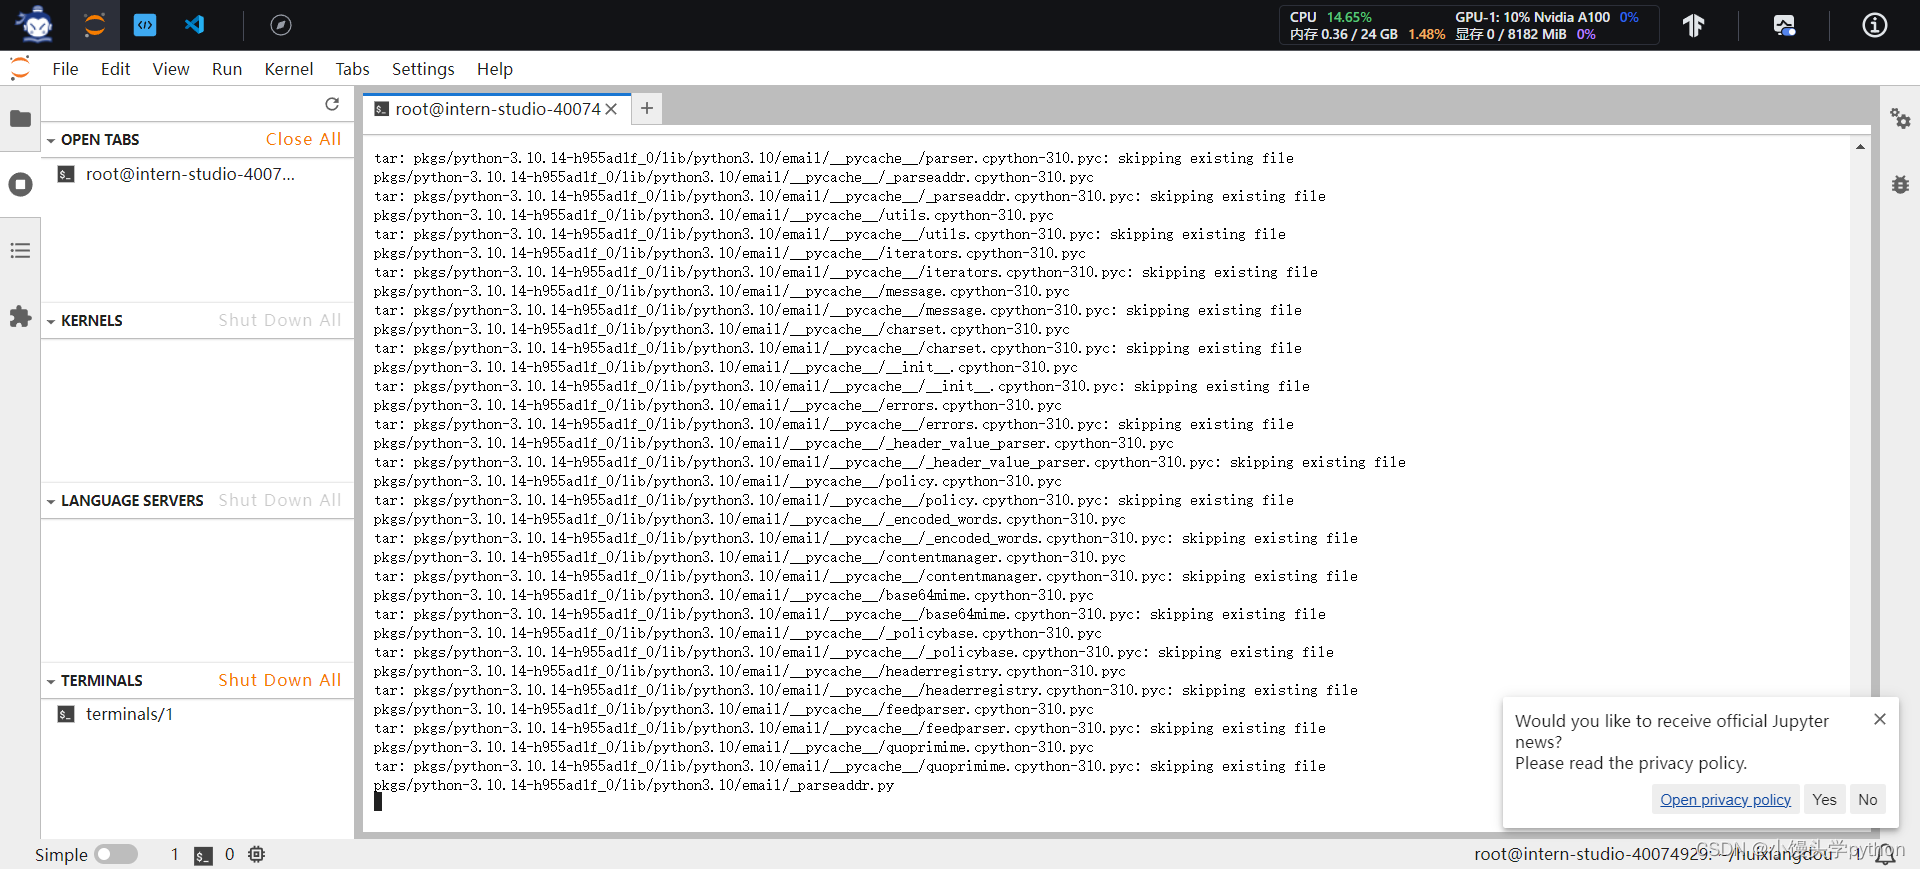Switch to the JupyterLab launcher icon
Image resolution: width=1920 pixels, height=869 pixels.
(95, 25)
